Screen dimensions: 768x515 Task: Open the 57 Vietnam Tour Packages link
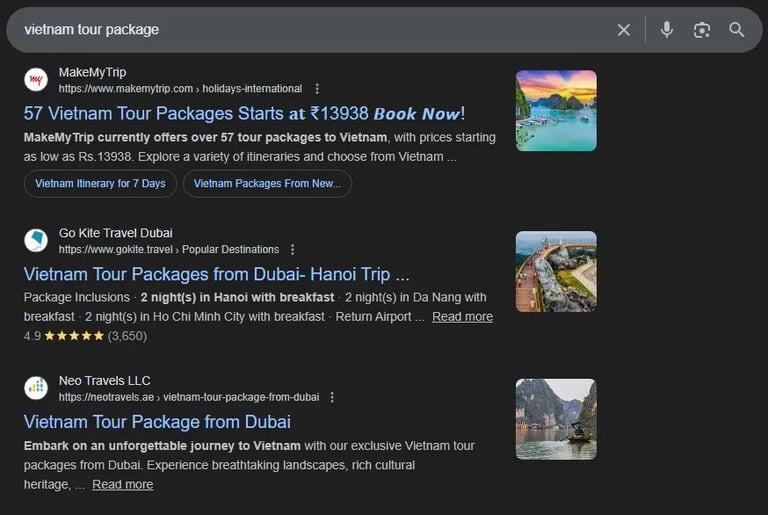point(244,113)
